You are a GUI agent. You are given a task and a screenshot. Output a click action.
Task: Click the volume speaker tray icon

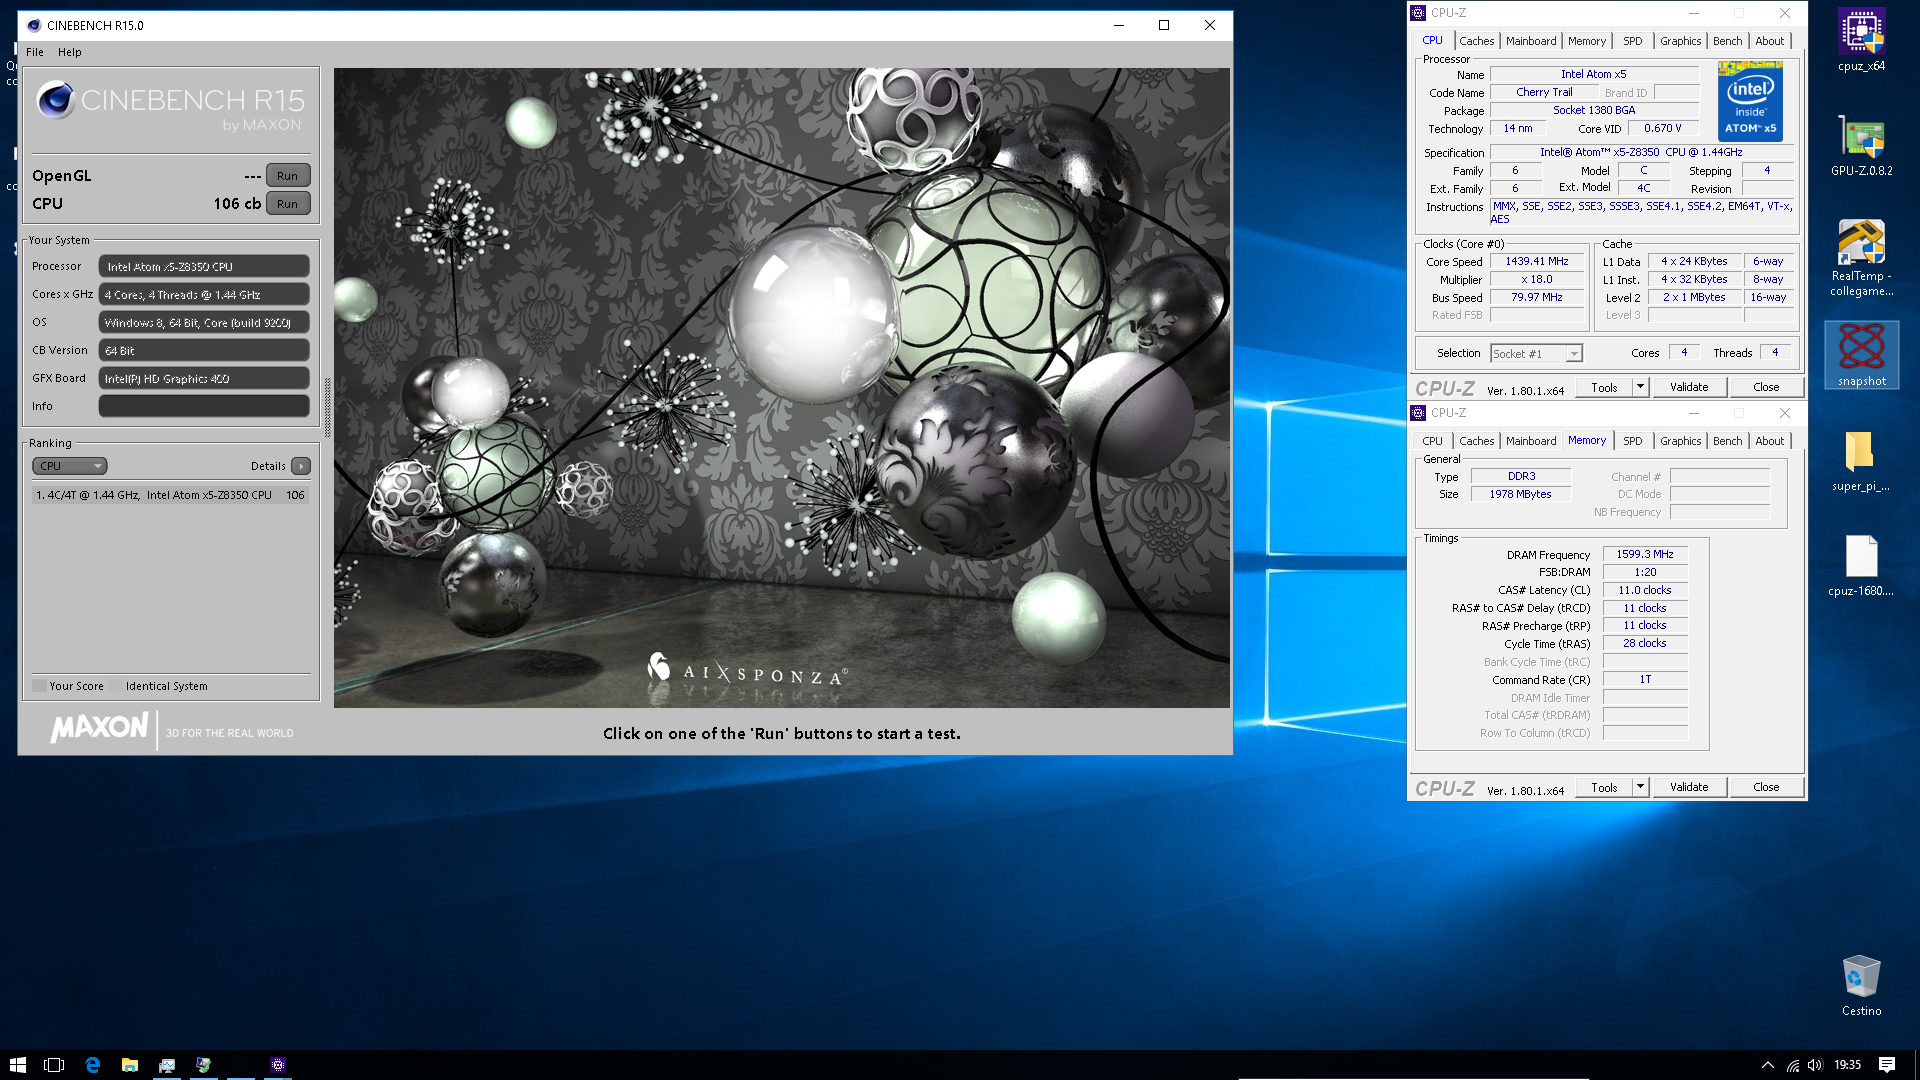click(1815, 1065)
